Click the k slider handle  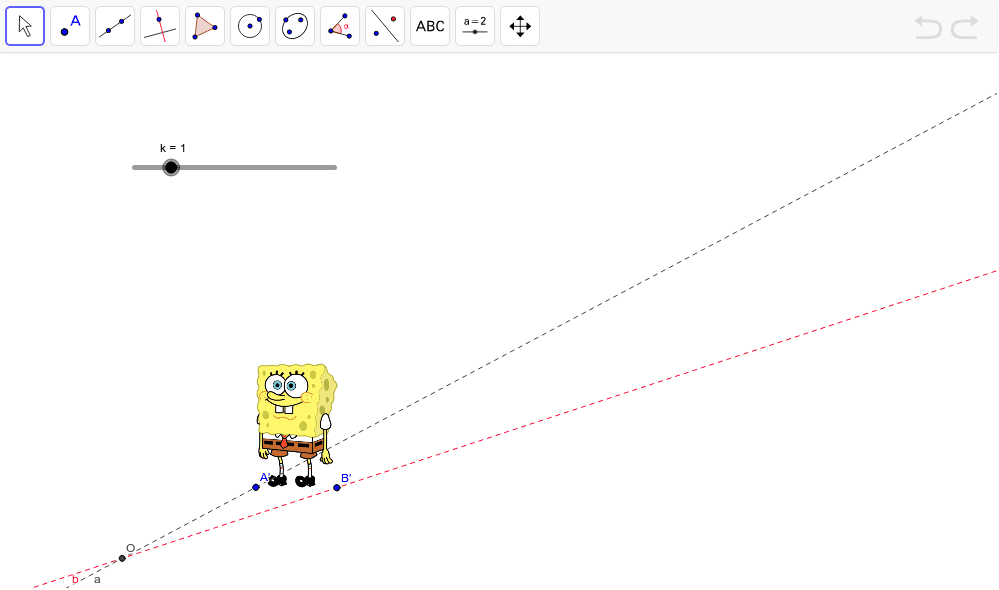[171, 168]
